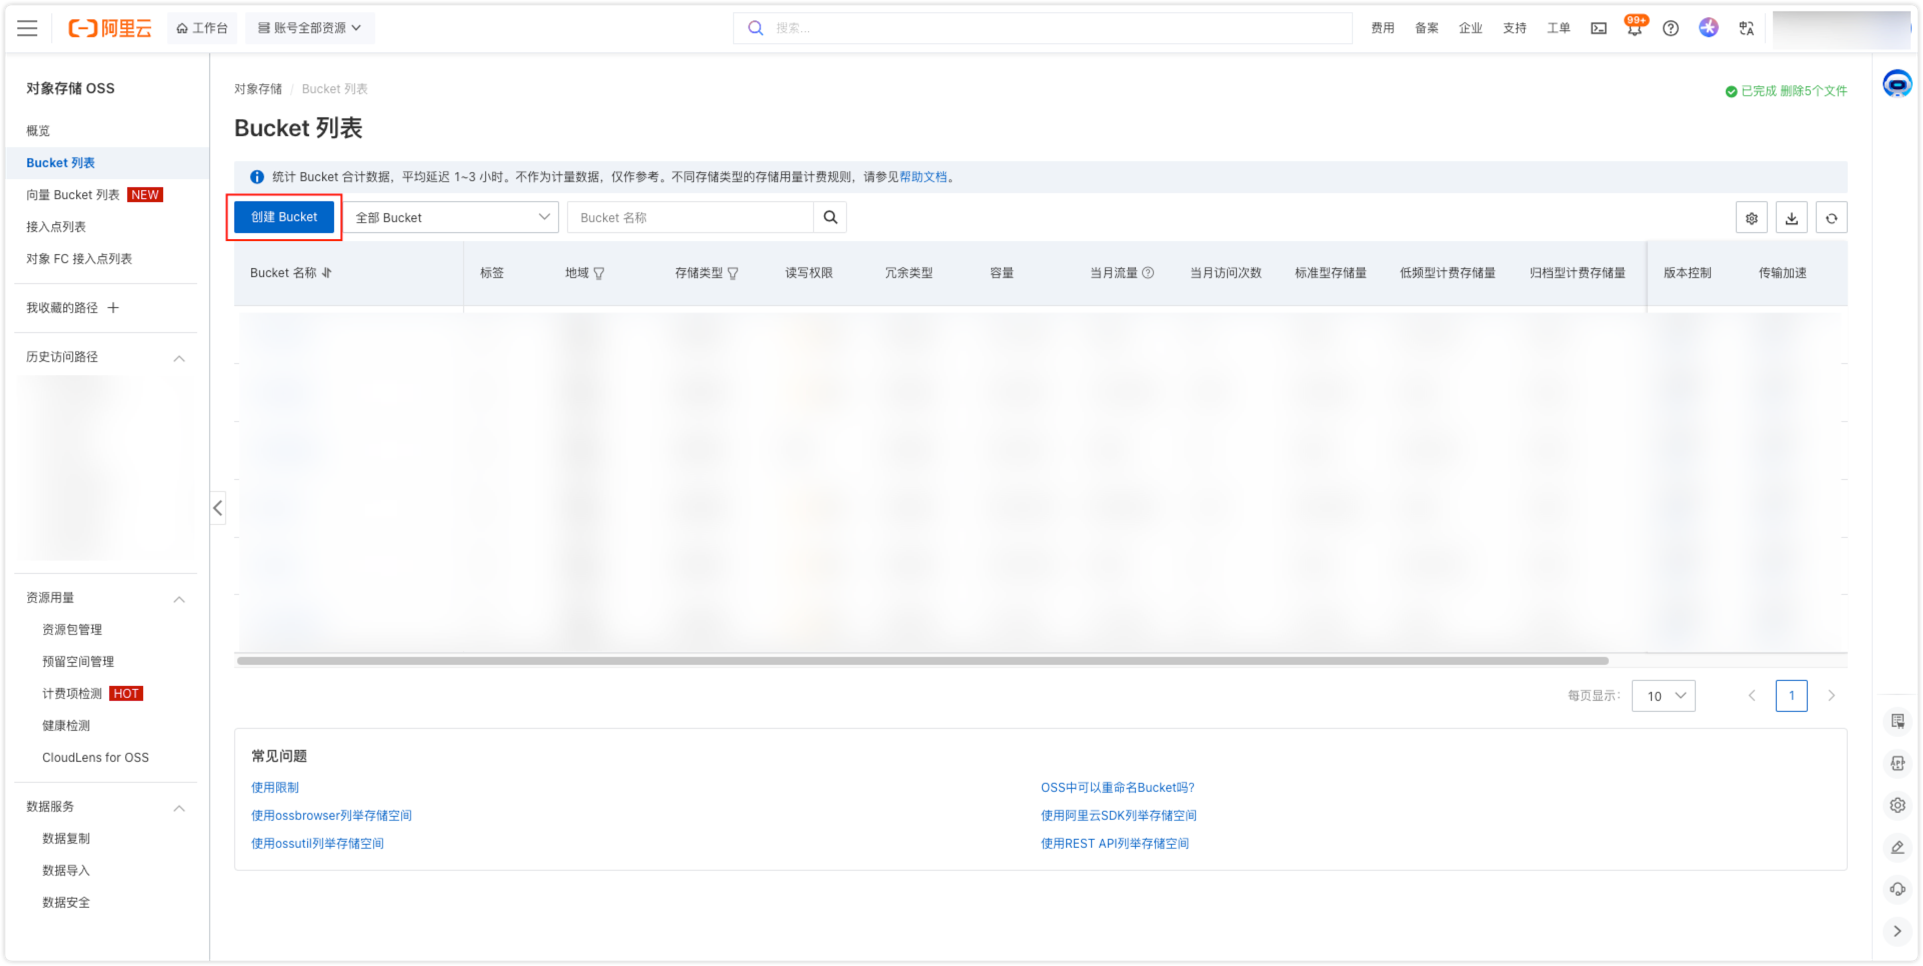Sort by Bucket 名称 column
This screenshot has width=1923, height=966.
tap(327, 273)
